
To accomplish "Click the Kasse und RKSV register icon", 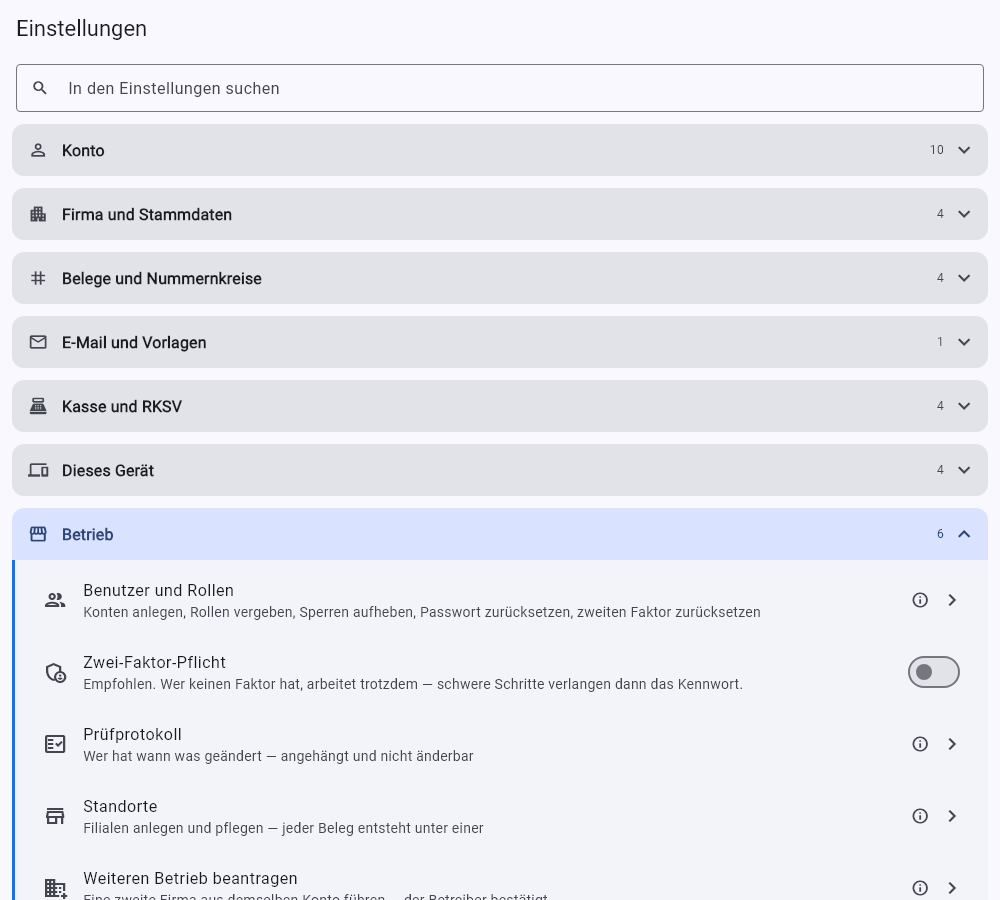I will pos(38,406).
